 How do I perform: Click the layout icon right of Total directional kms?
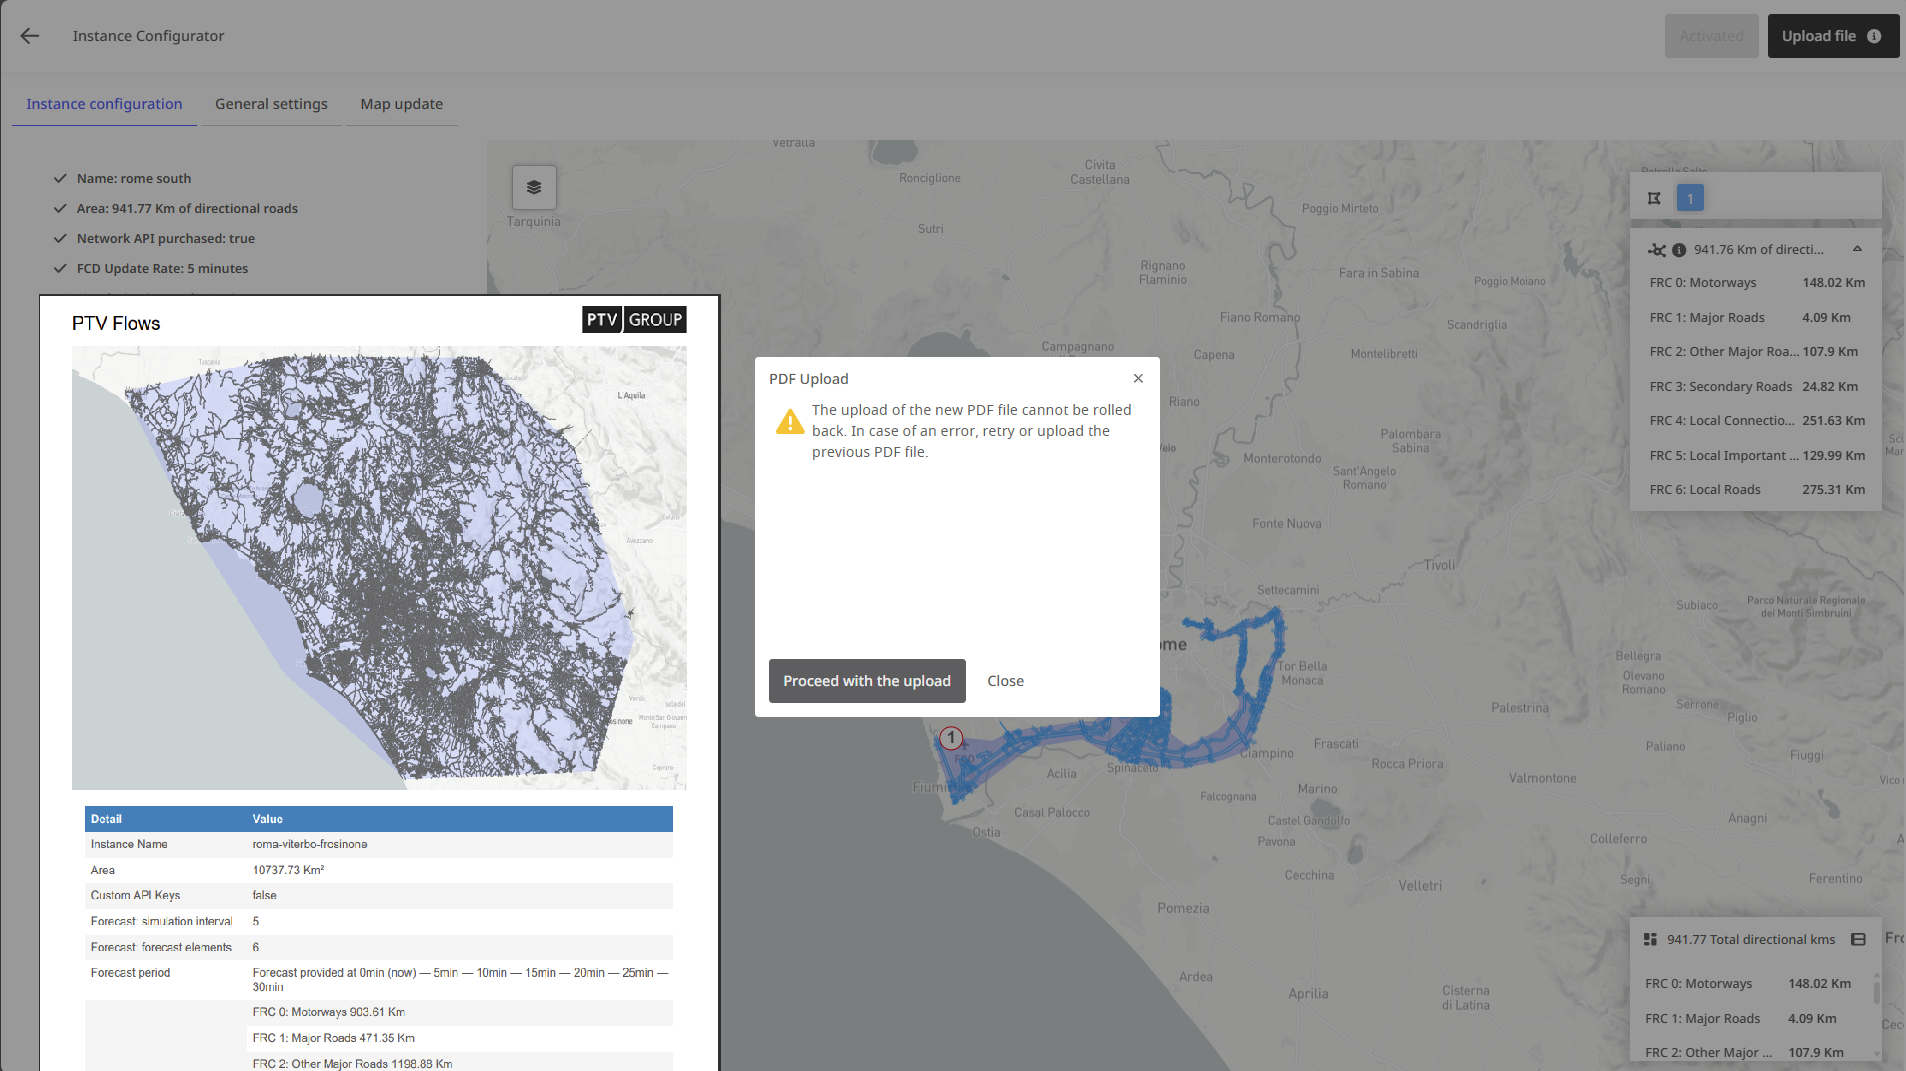coord(1858,939)
